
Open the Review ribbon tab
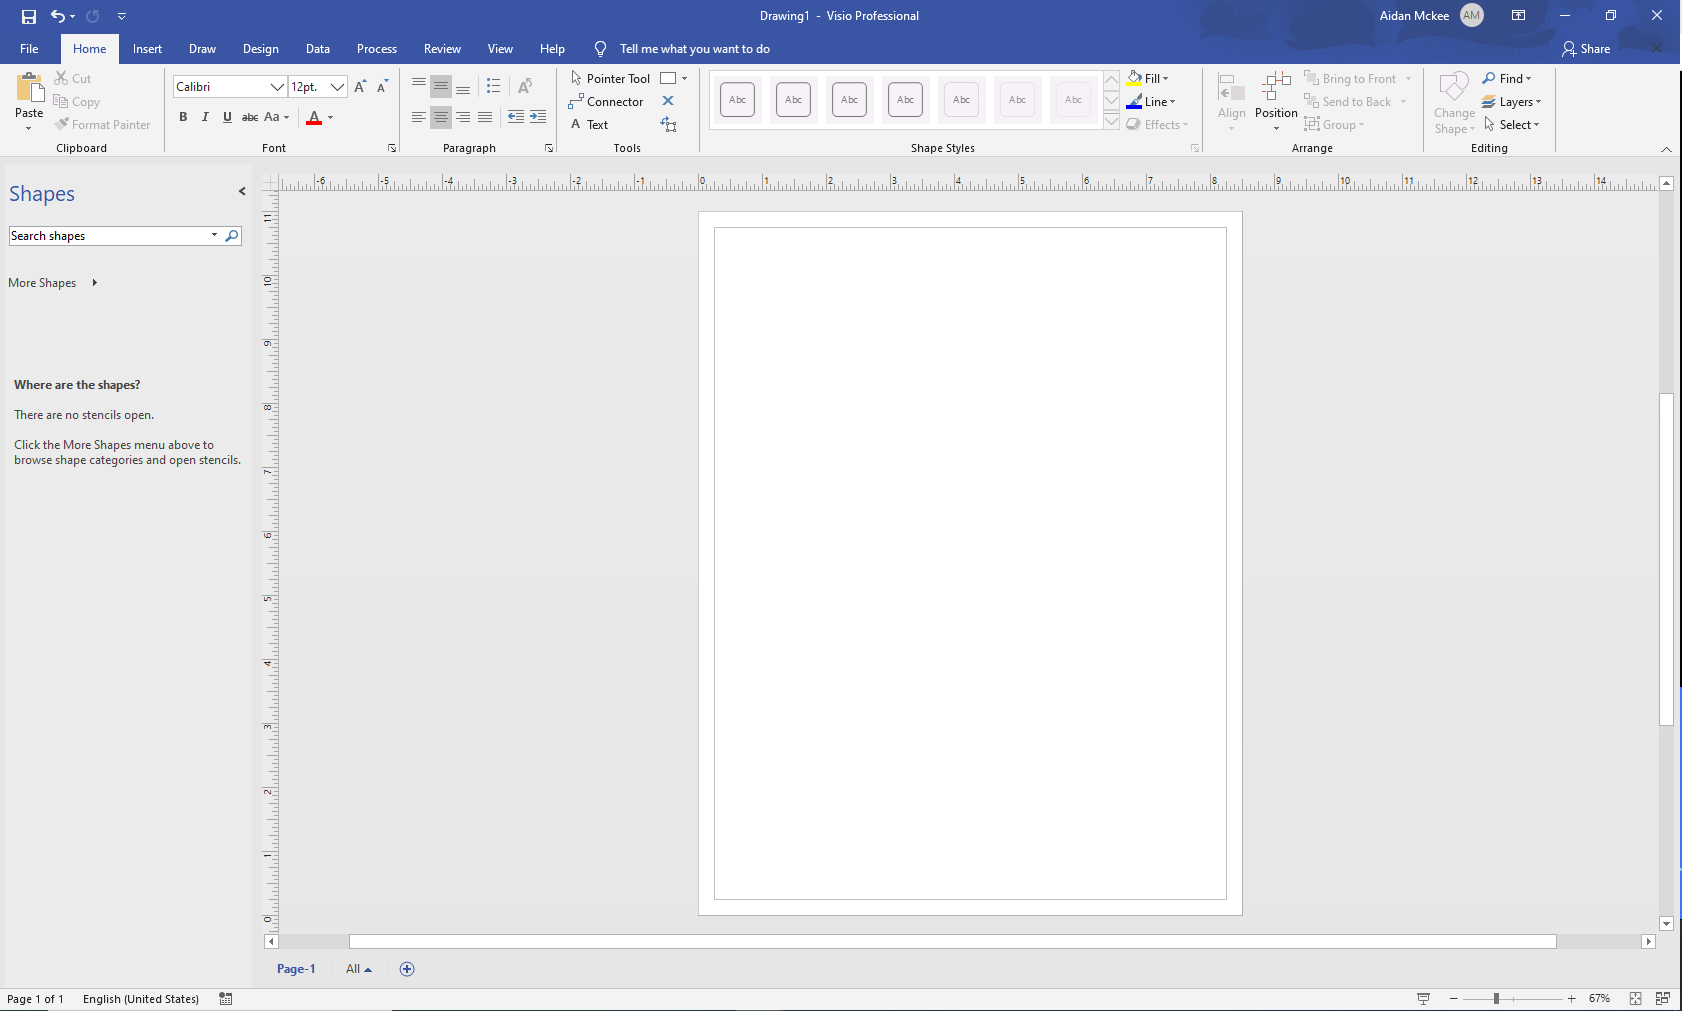tap(441, 48)
